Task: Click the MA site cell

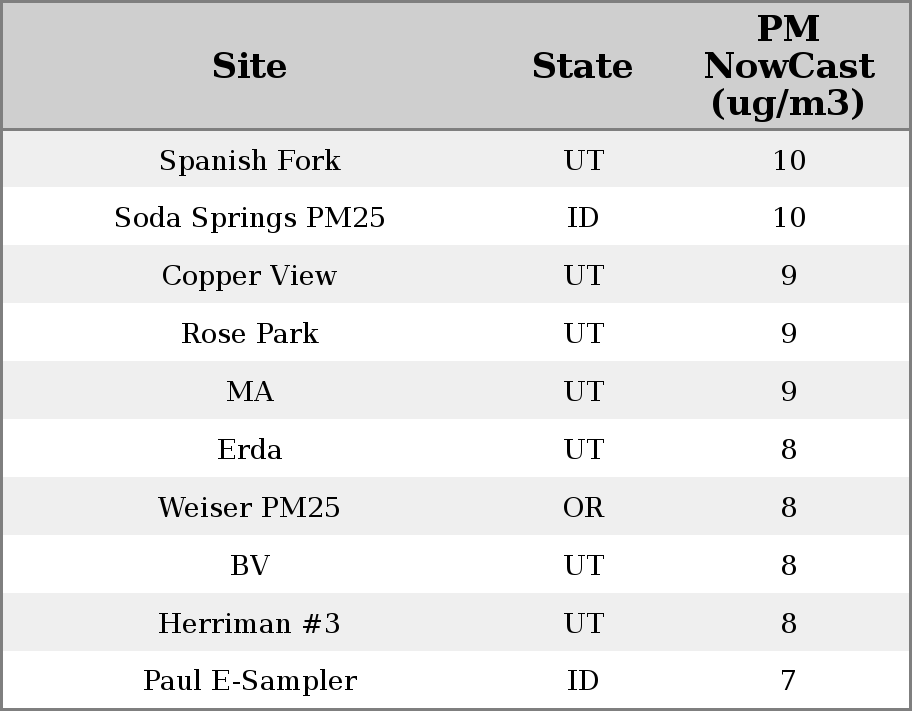Action: click(249, 392)
